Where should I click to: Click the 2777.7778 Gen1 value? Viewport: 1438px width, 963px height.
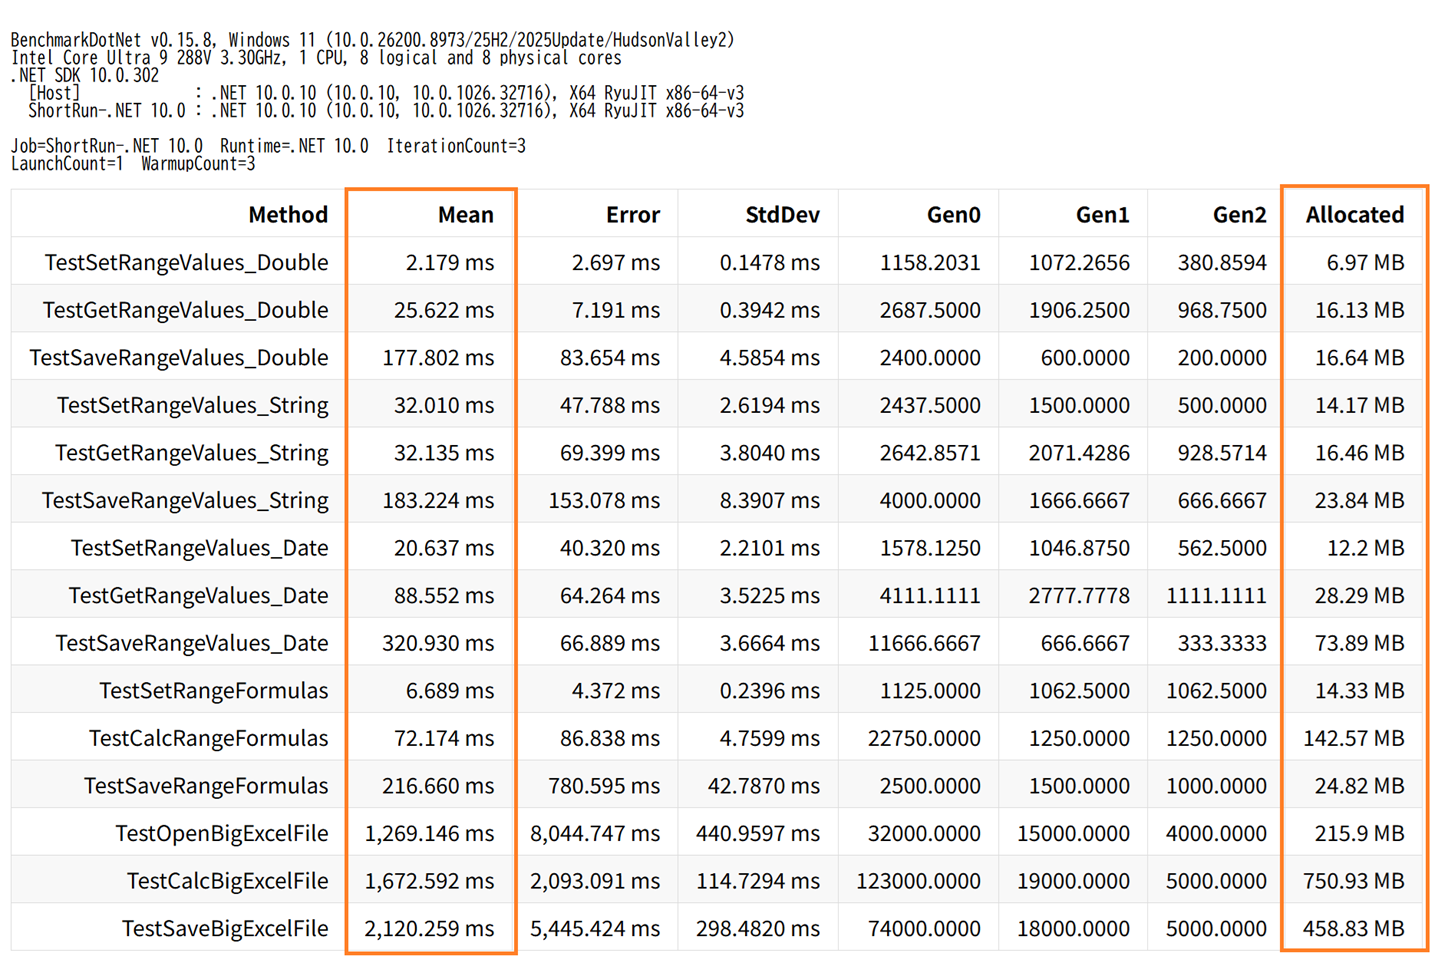pos(1079,595)
